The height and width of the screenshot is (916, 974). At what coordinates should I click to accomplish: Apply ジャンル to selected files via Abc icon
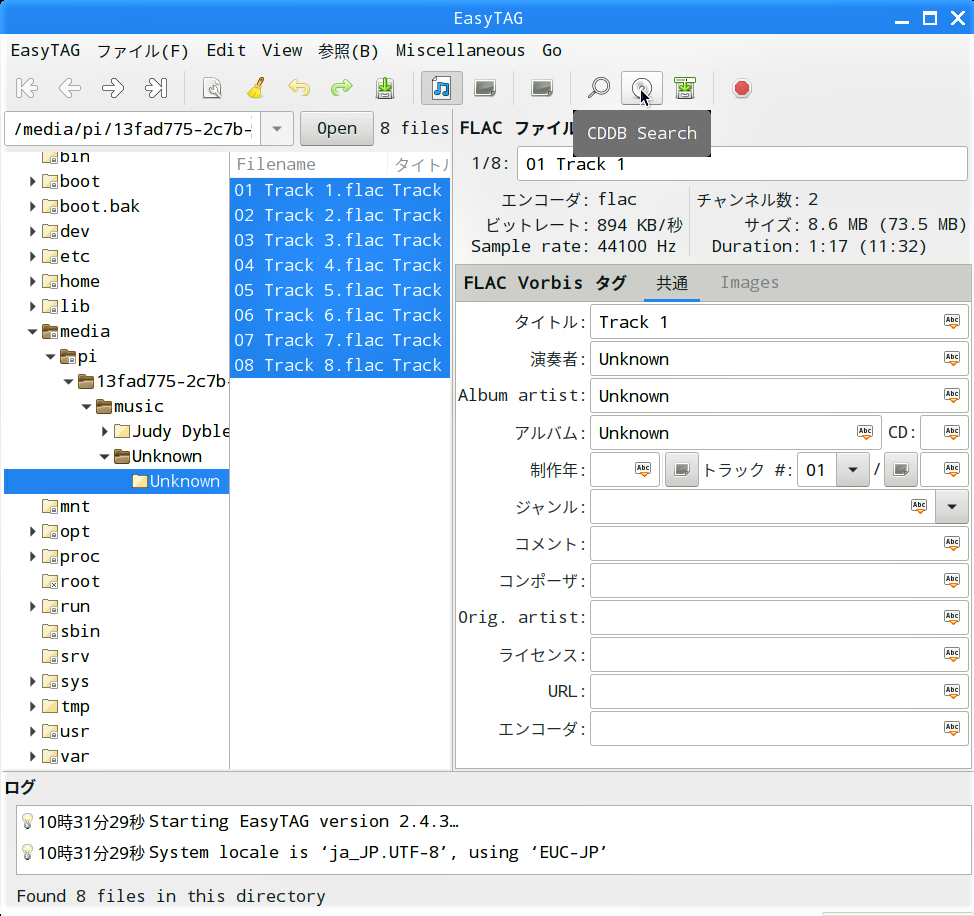click(x=919, y=507)
